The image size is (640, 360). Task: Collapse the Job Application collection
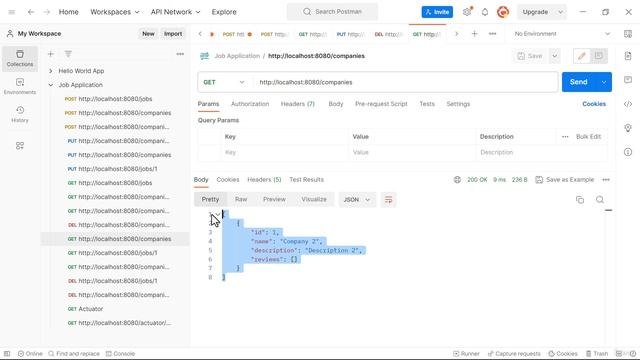click(x=51, y=85)
